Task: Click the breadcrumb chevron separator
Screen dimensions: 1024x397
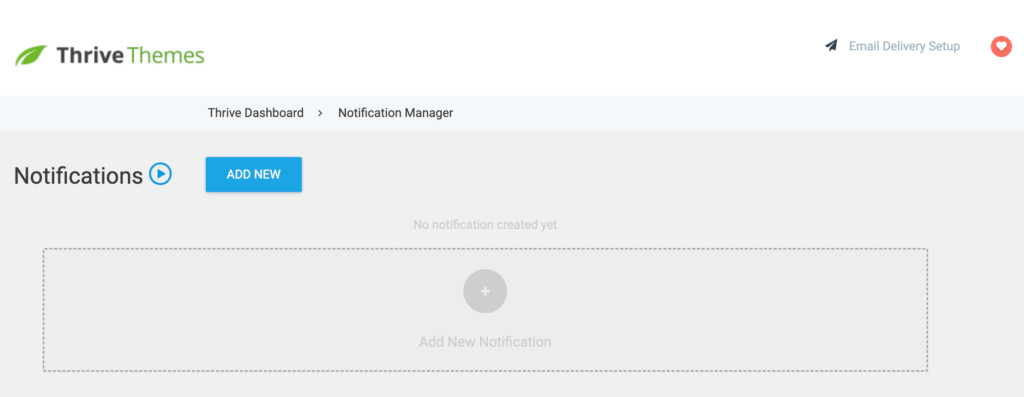Action: 321,113
